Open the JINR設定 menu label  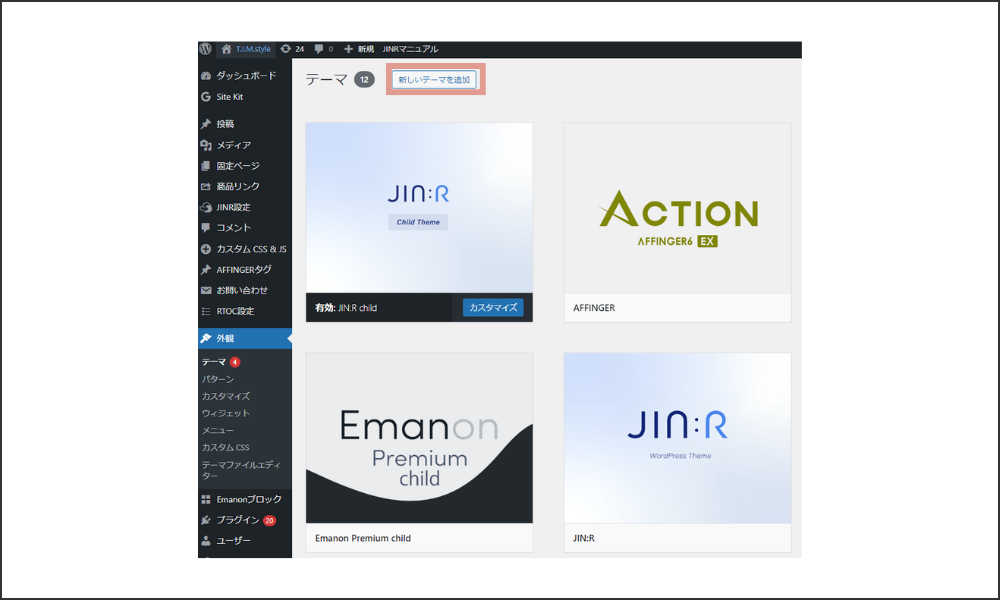pos(233,207)
